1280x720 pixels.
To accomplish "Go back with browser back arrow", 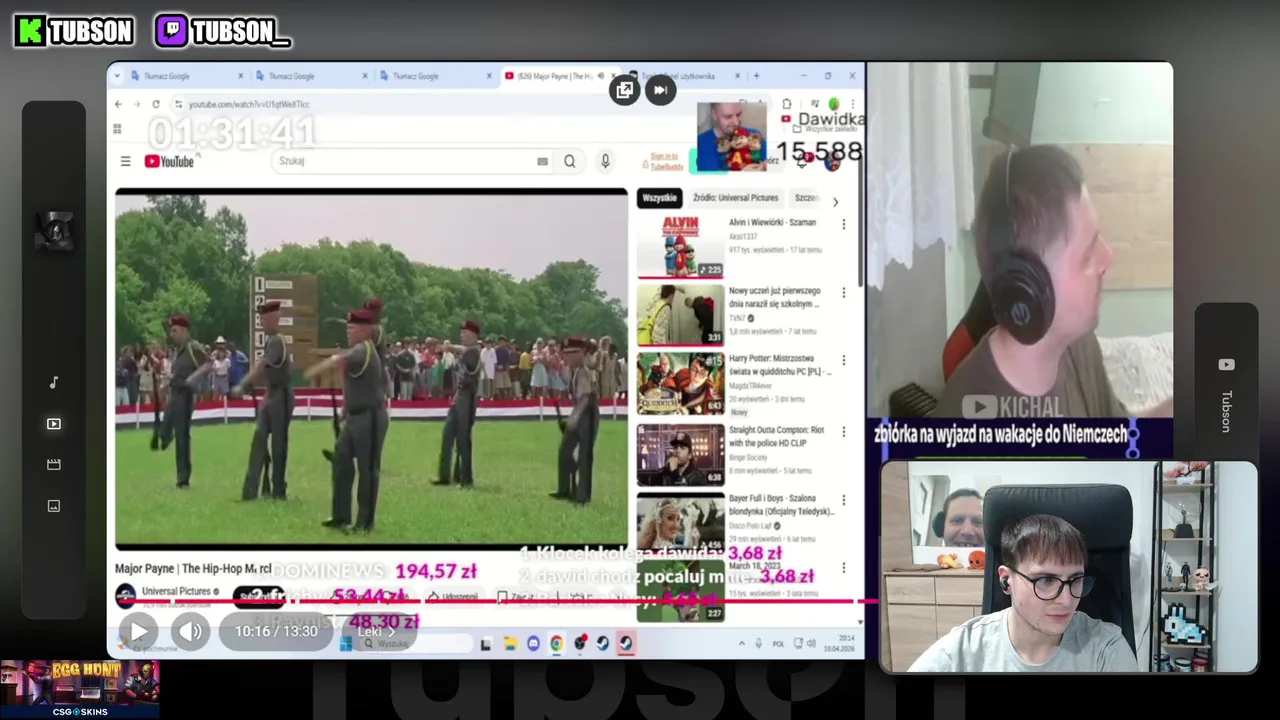I will (x=118, y=104).
